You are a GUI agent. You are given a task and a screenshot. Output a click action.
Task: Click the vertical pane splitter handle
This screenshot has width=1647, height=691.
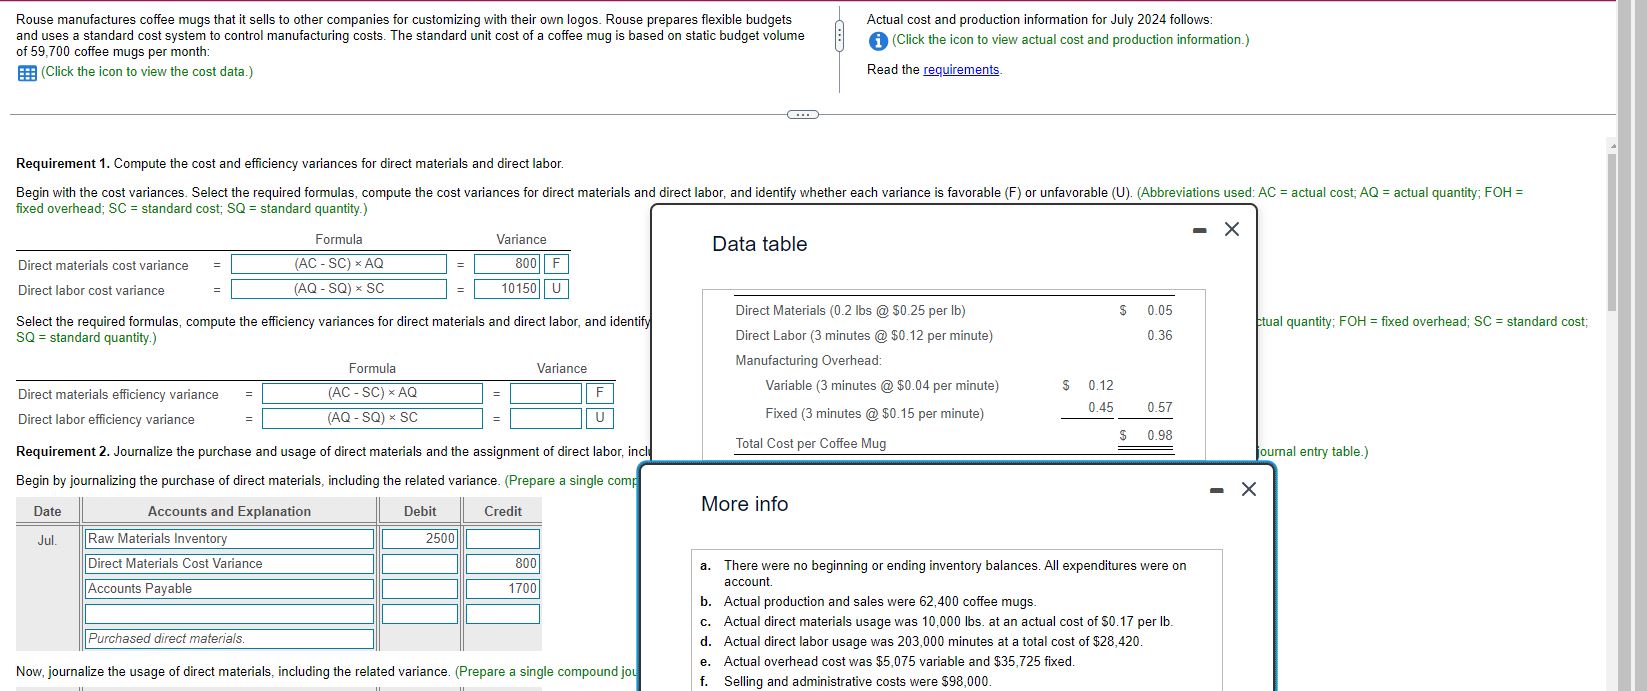tap(840, 37)
